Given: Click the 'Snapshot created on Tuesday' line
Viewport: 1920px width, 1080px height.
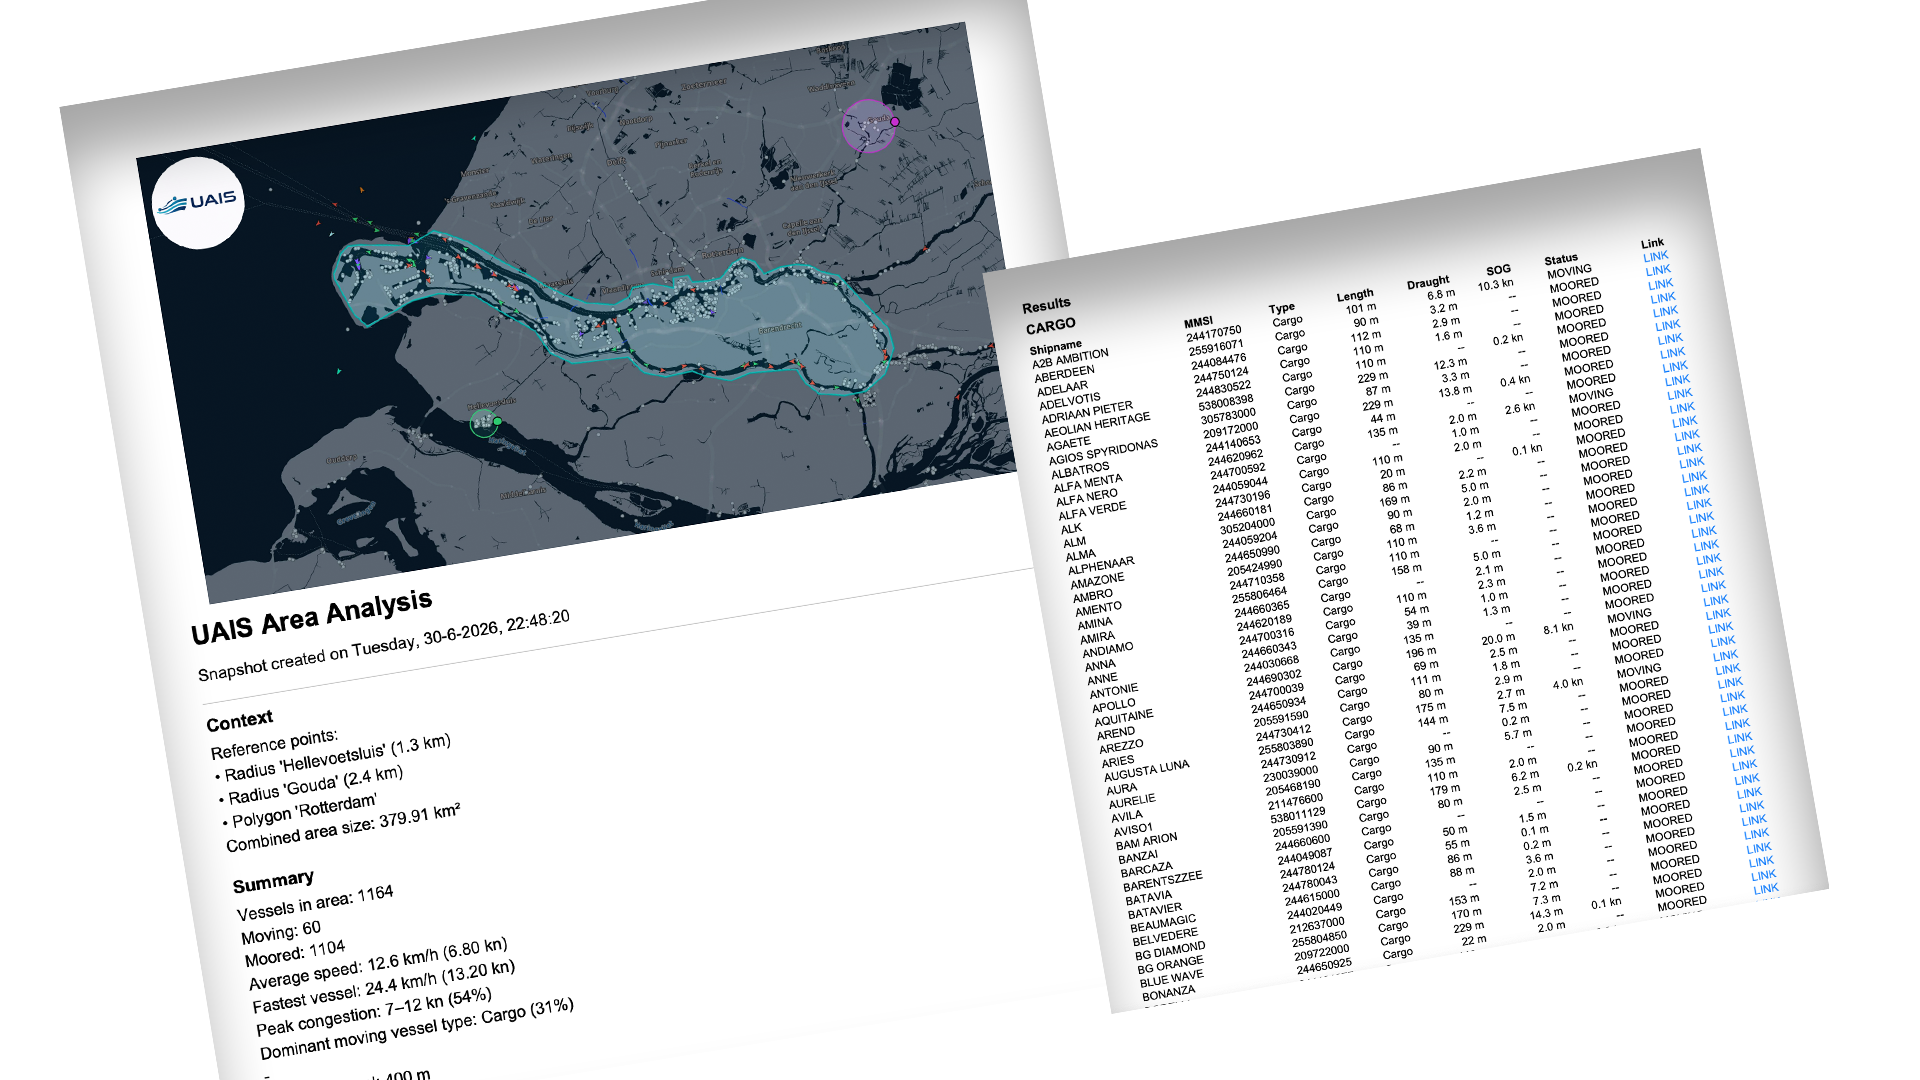Looking at the screenshot, I should tap(384, 645).
